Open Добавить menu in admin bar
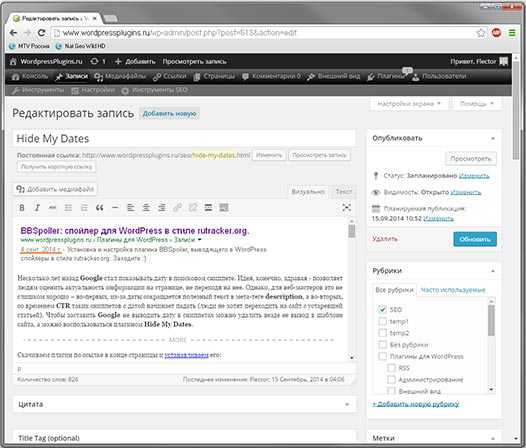 135,61
